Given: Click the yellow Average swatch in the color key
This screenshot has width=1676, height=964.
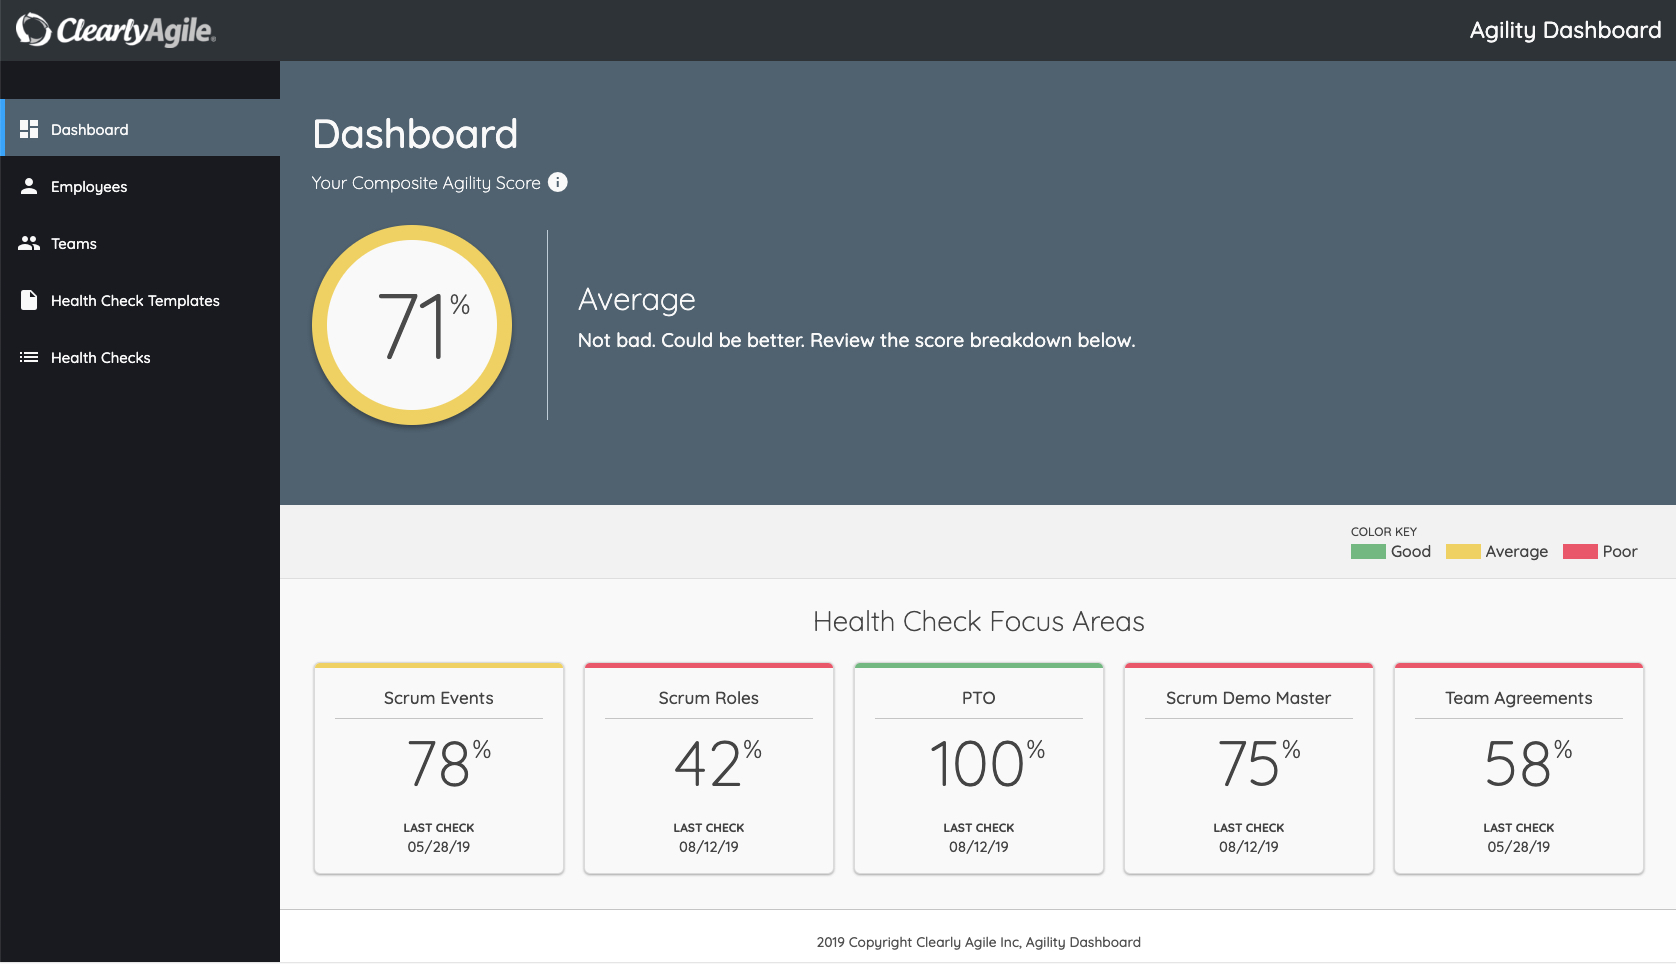Looking at the screenshot, I should coord(1462,550).
